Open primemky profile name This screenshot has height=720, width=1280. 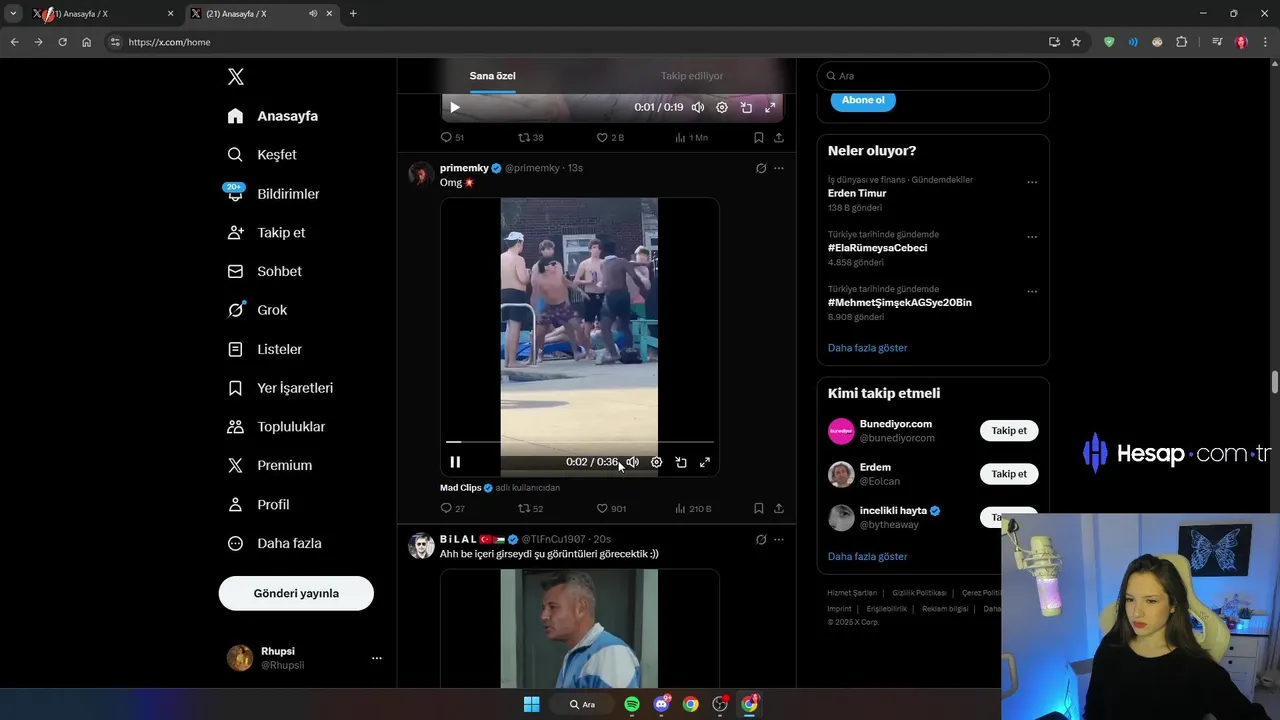pos(464,168)
